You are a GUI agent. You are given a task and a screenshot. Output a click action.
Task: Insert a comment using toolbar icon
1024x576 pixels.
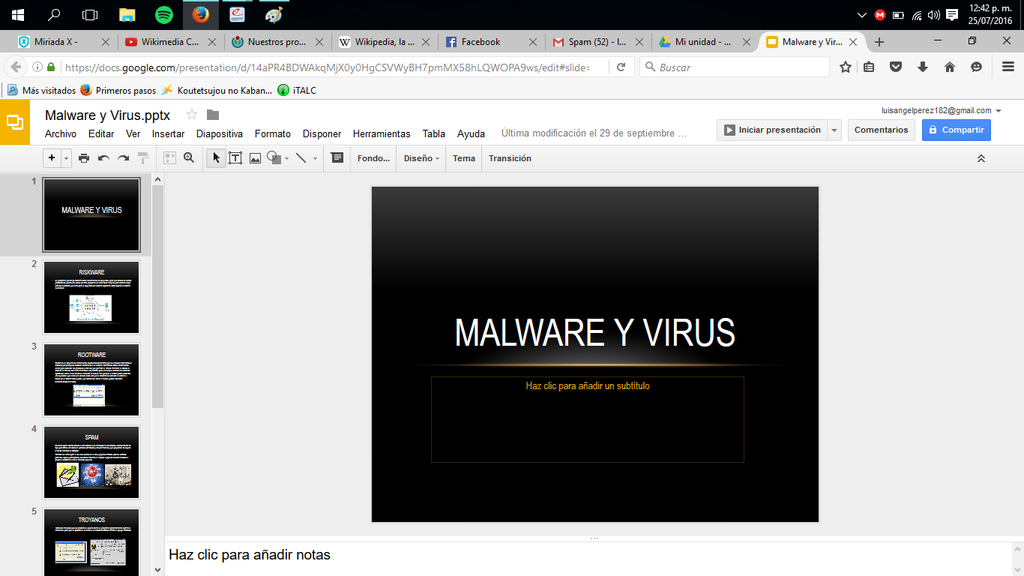pos(337,158)
